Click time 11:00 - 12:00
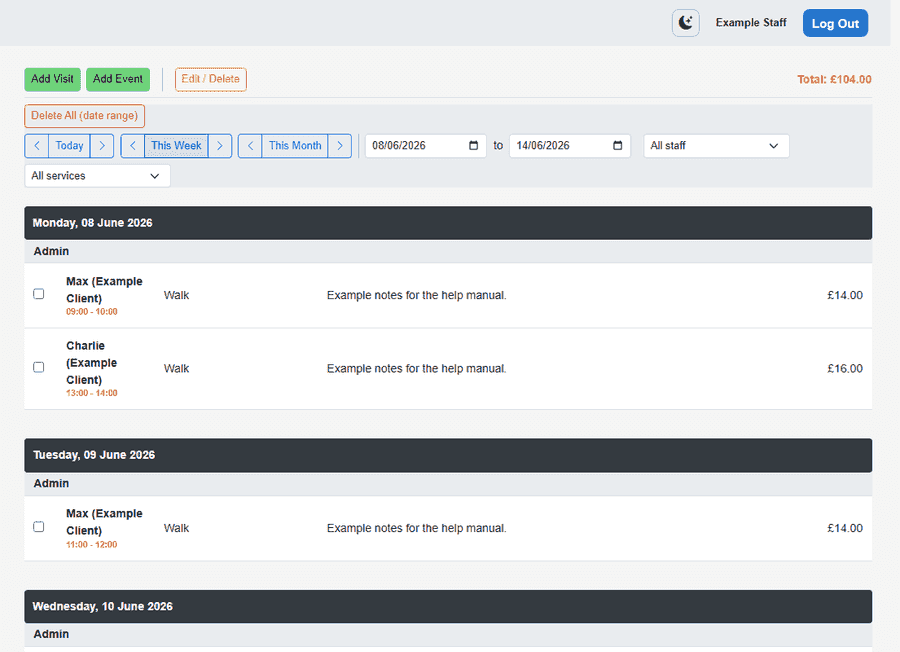The image size is (900, 652). point(92,545)
